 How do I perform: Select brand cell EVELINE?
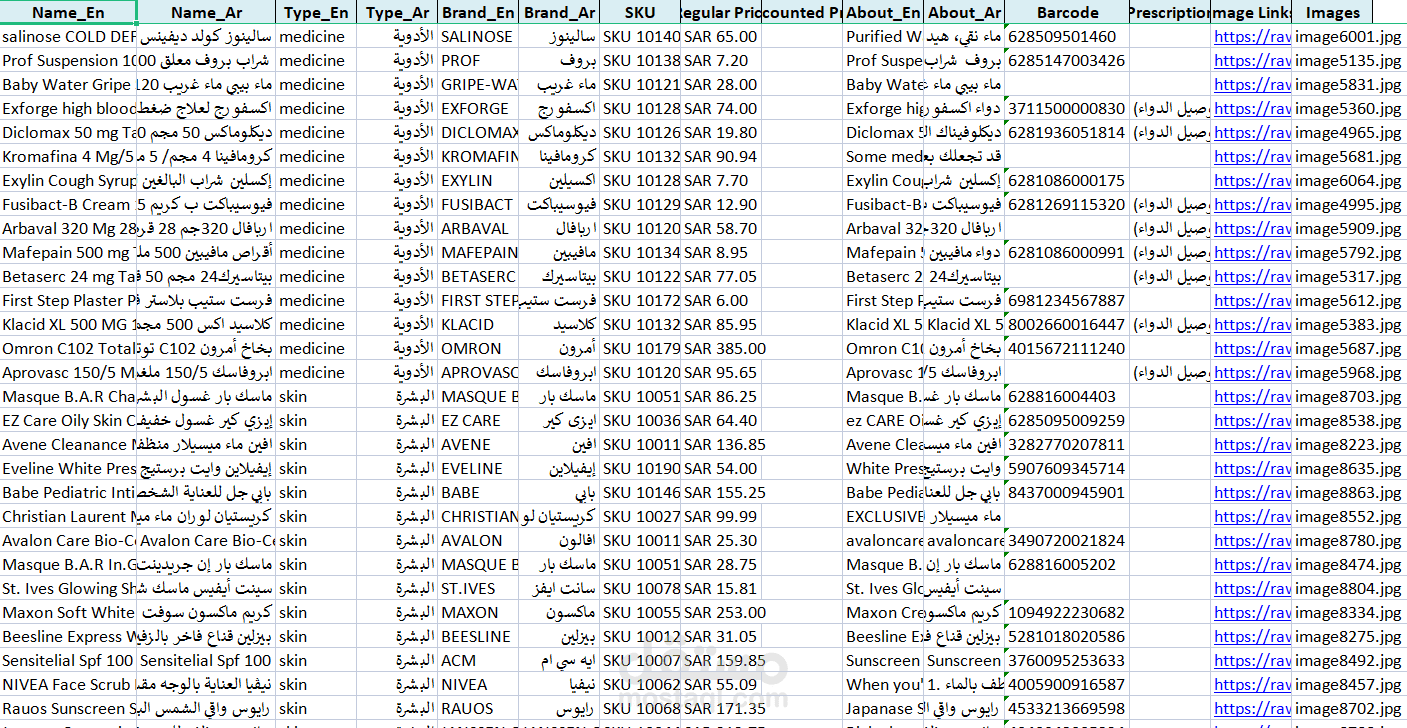click(478, 469)
